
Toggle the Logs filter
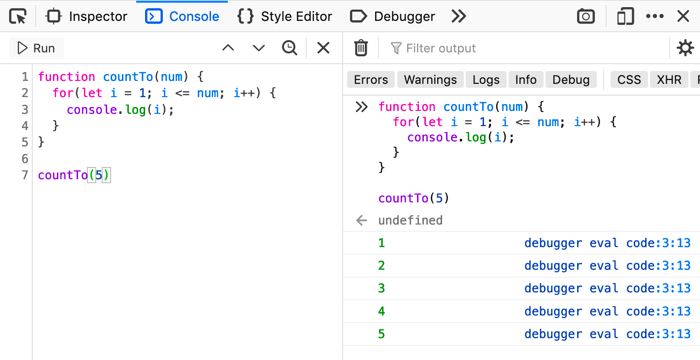tap(486, 80)
